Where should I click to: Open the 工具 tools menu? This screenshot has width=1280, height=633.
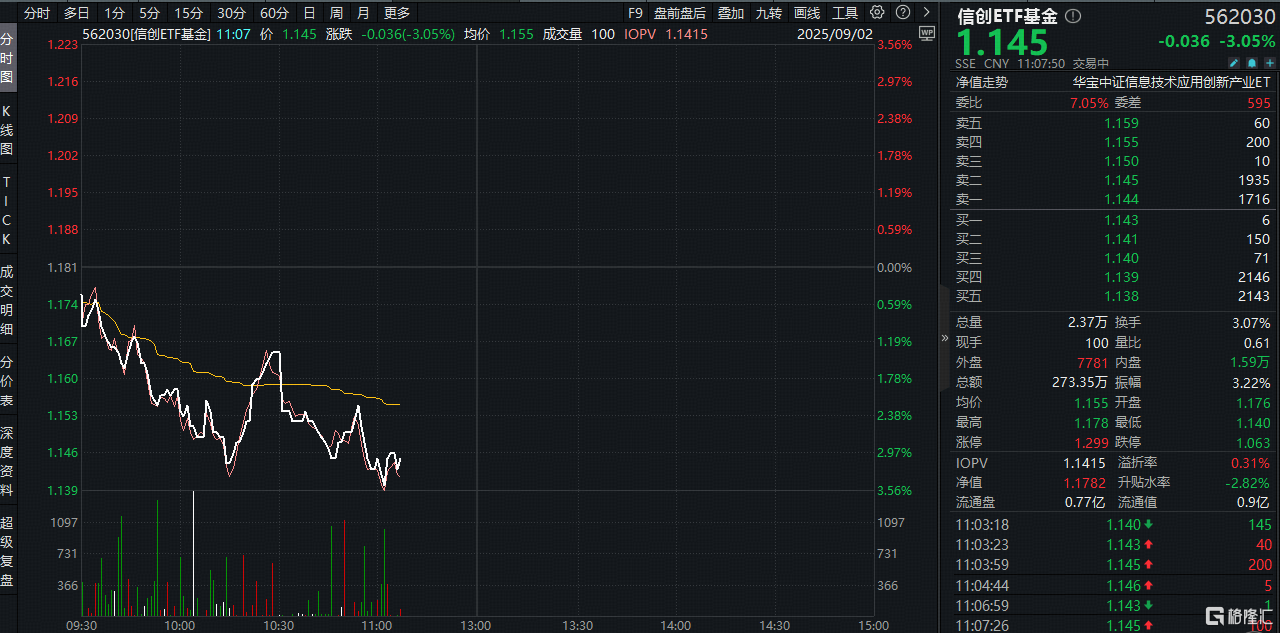pos(845,13)
